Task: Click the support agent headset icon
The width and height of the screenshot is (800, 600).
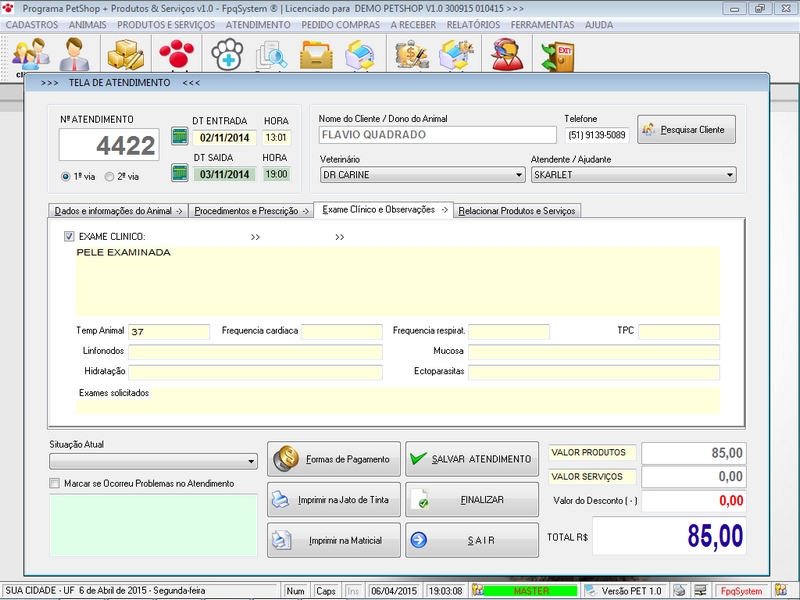Action: click(507, 54)
